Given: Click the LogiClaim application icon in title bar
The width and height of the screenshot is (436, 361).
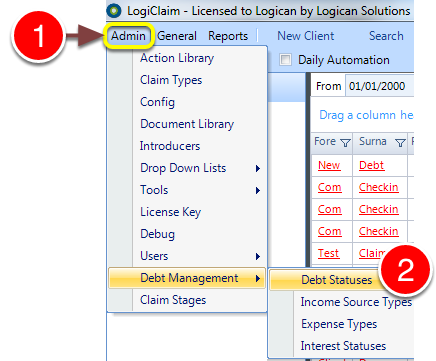Looking at the screenshot, I should point(114,11).
